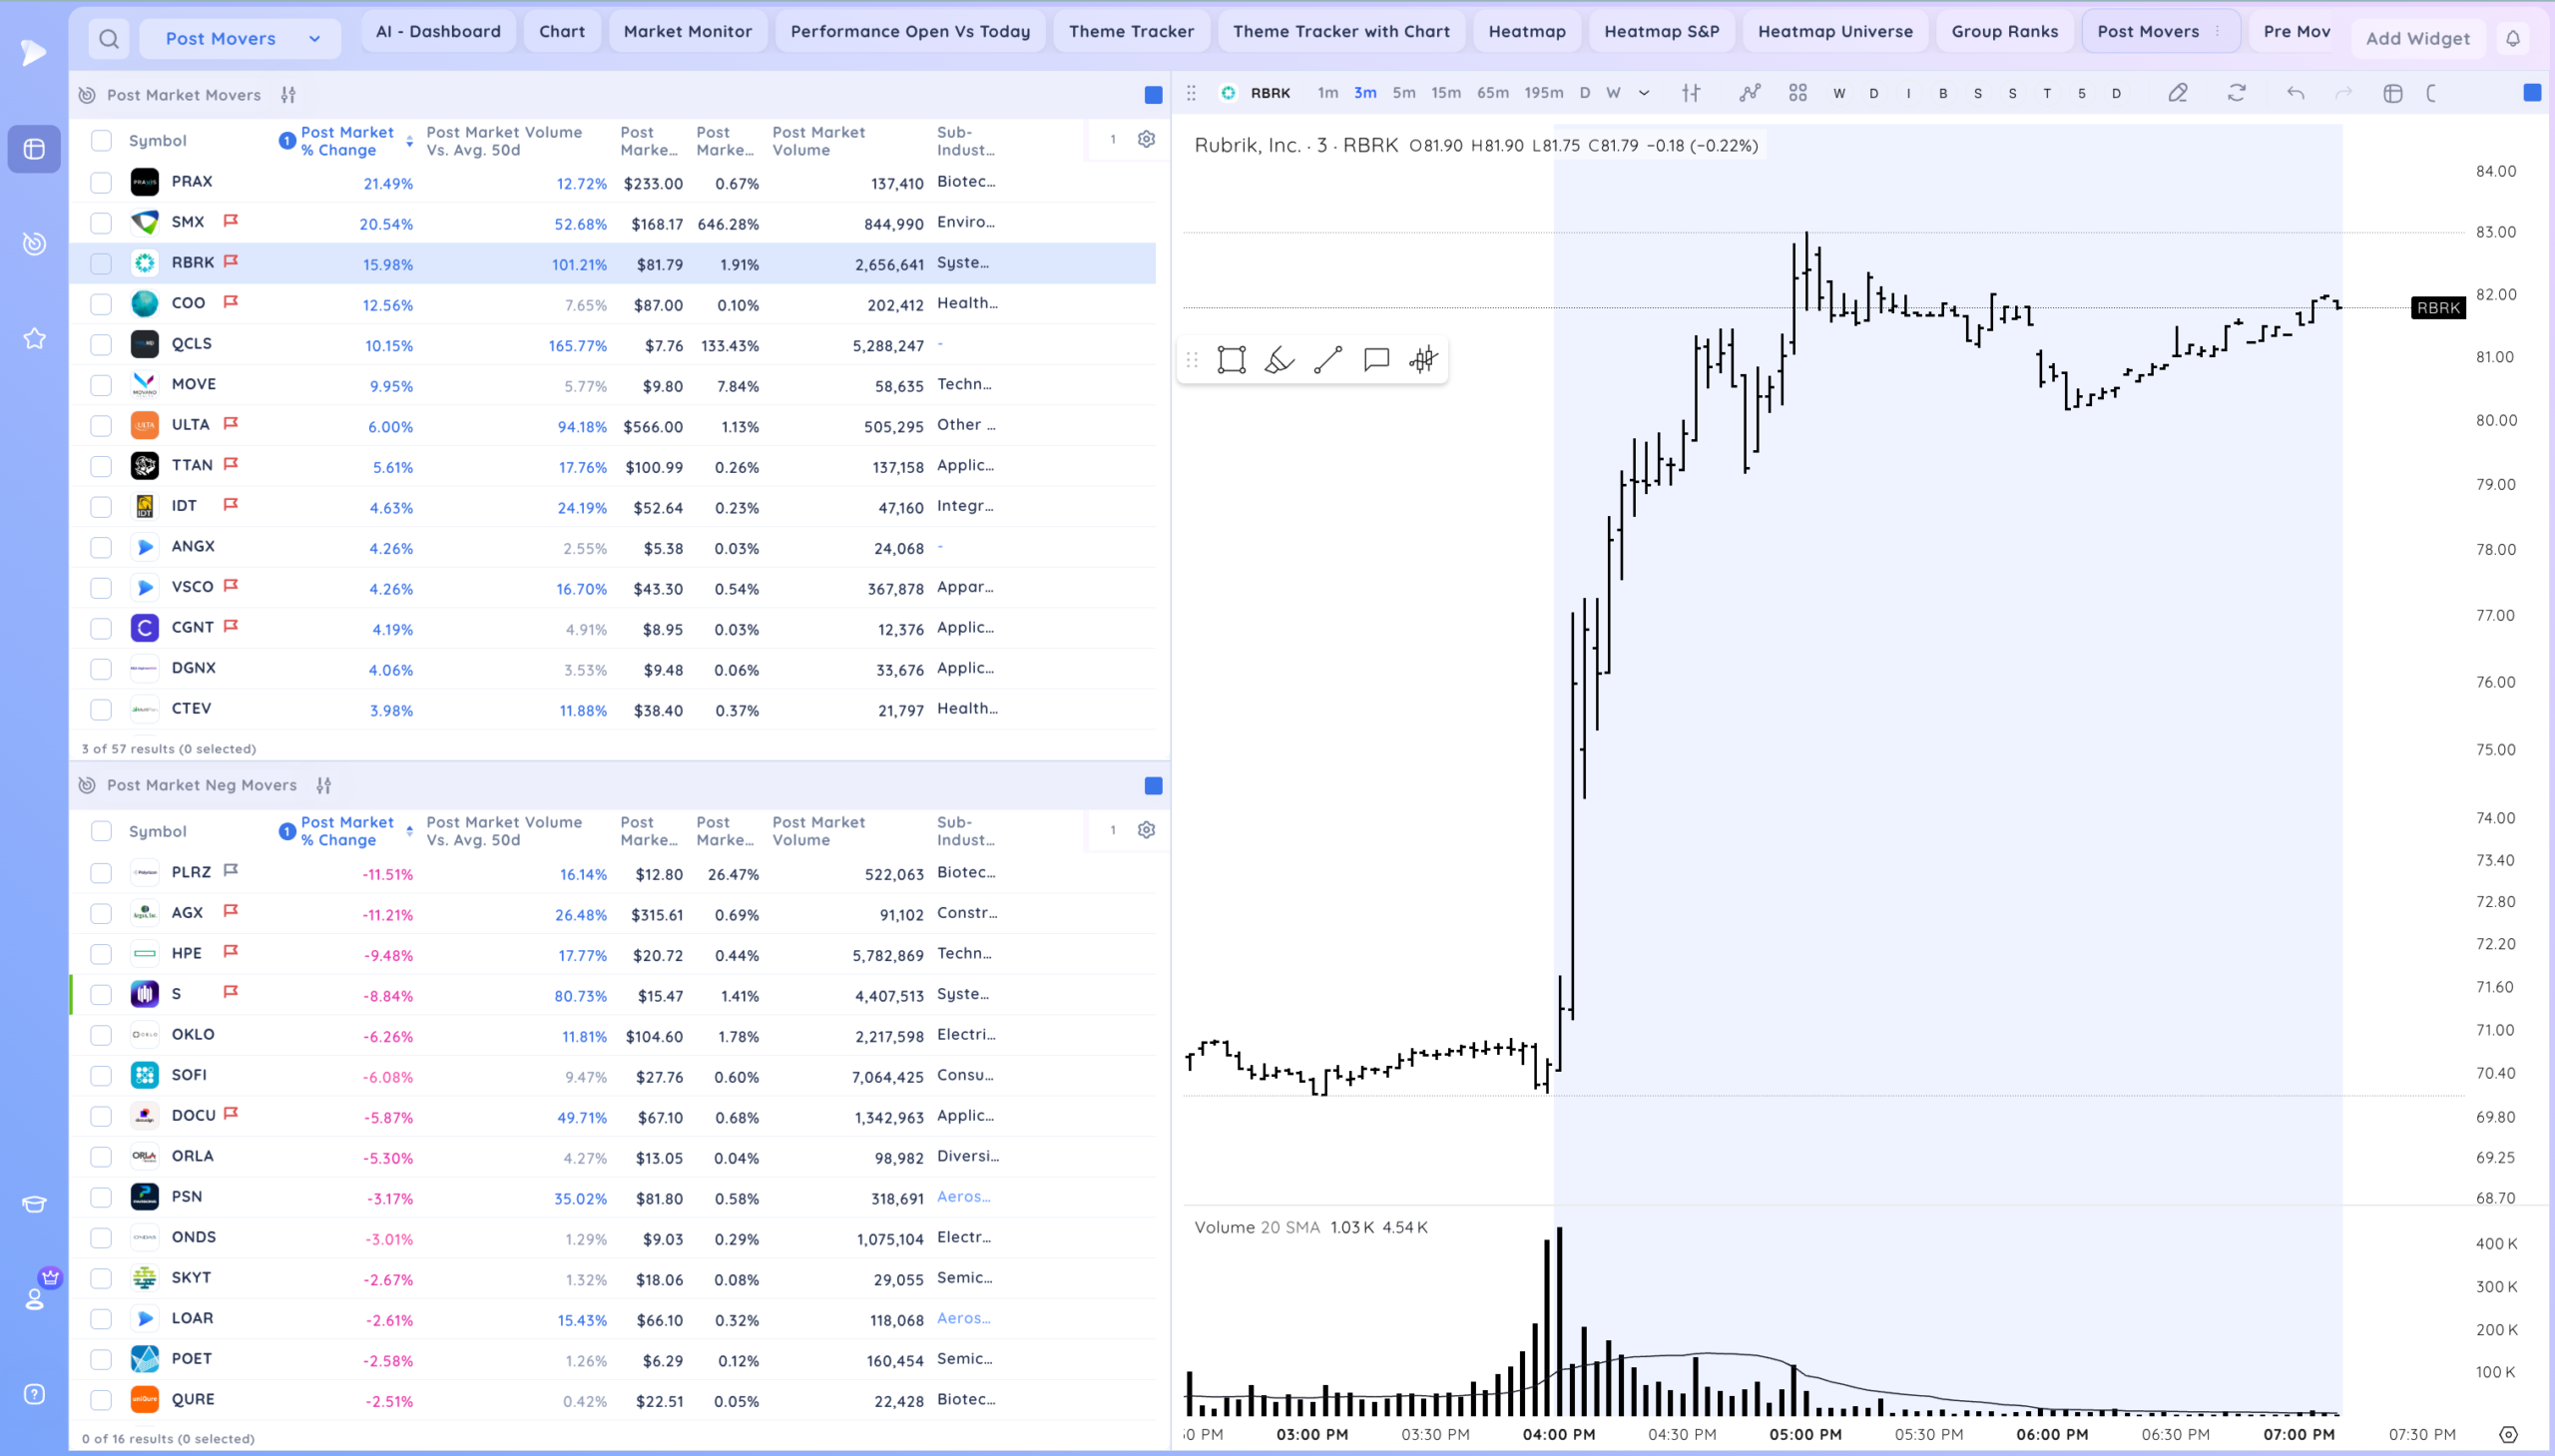Select the trend line drawing tool

click(x=1327, y=360)
